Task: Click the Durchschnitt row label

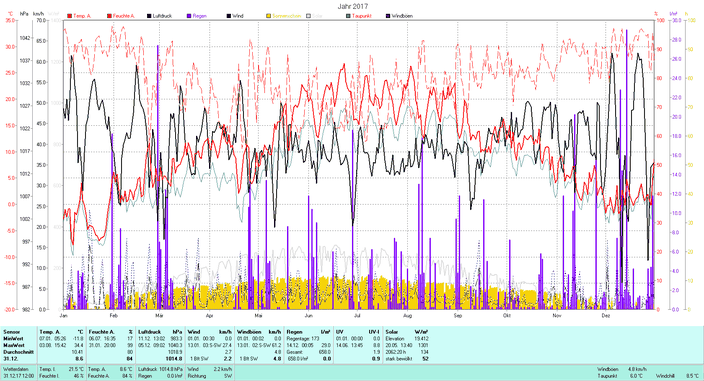Action: pyautogui.click(x=18, y=352)
